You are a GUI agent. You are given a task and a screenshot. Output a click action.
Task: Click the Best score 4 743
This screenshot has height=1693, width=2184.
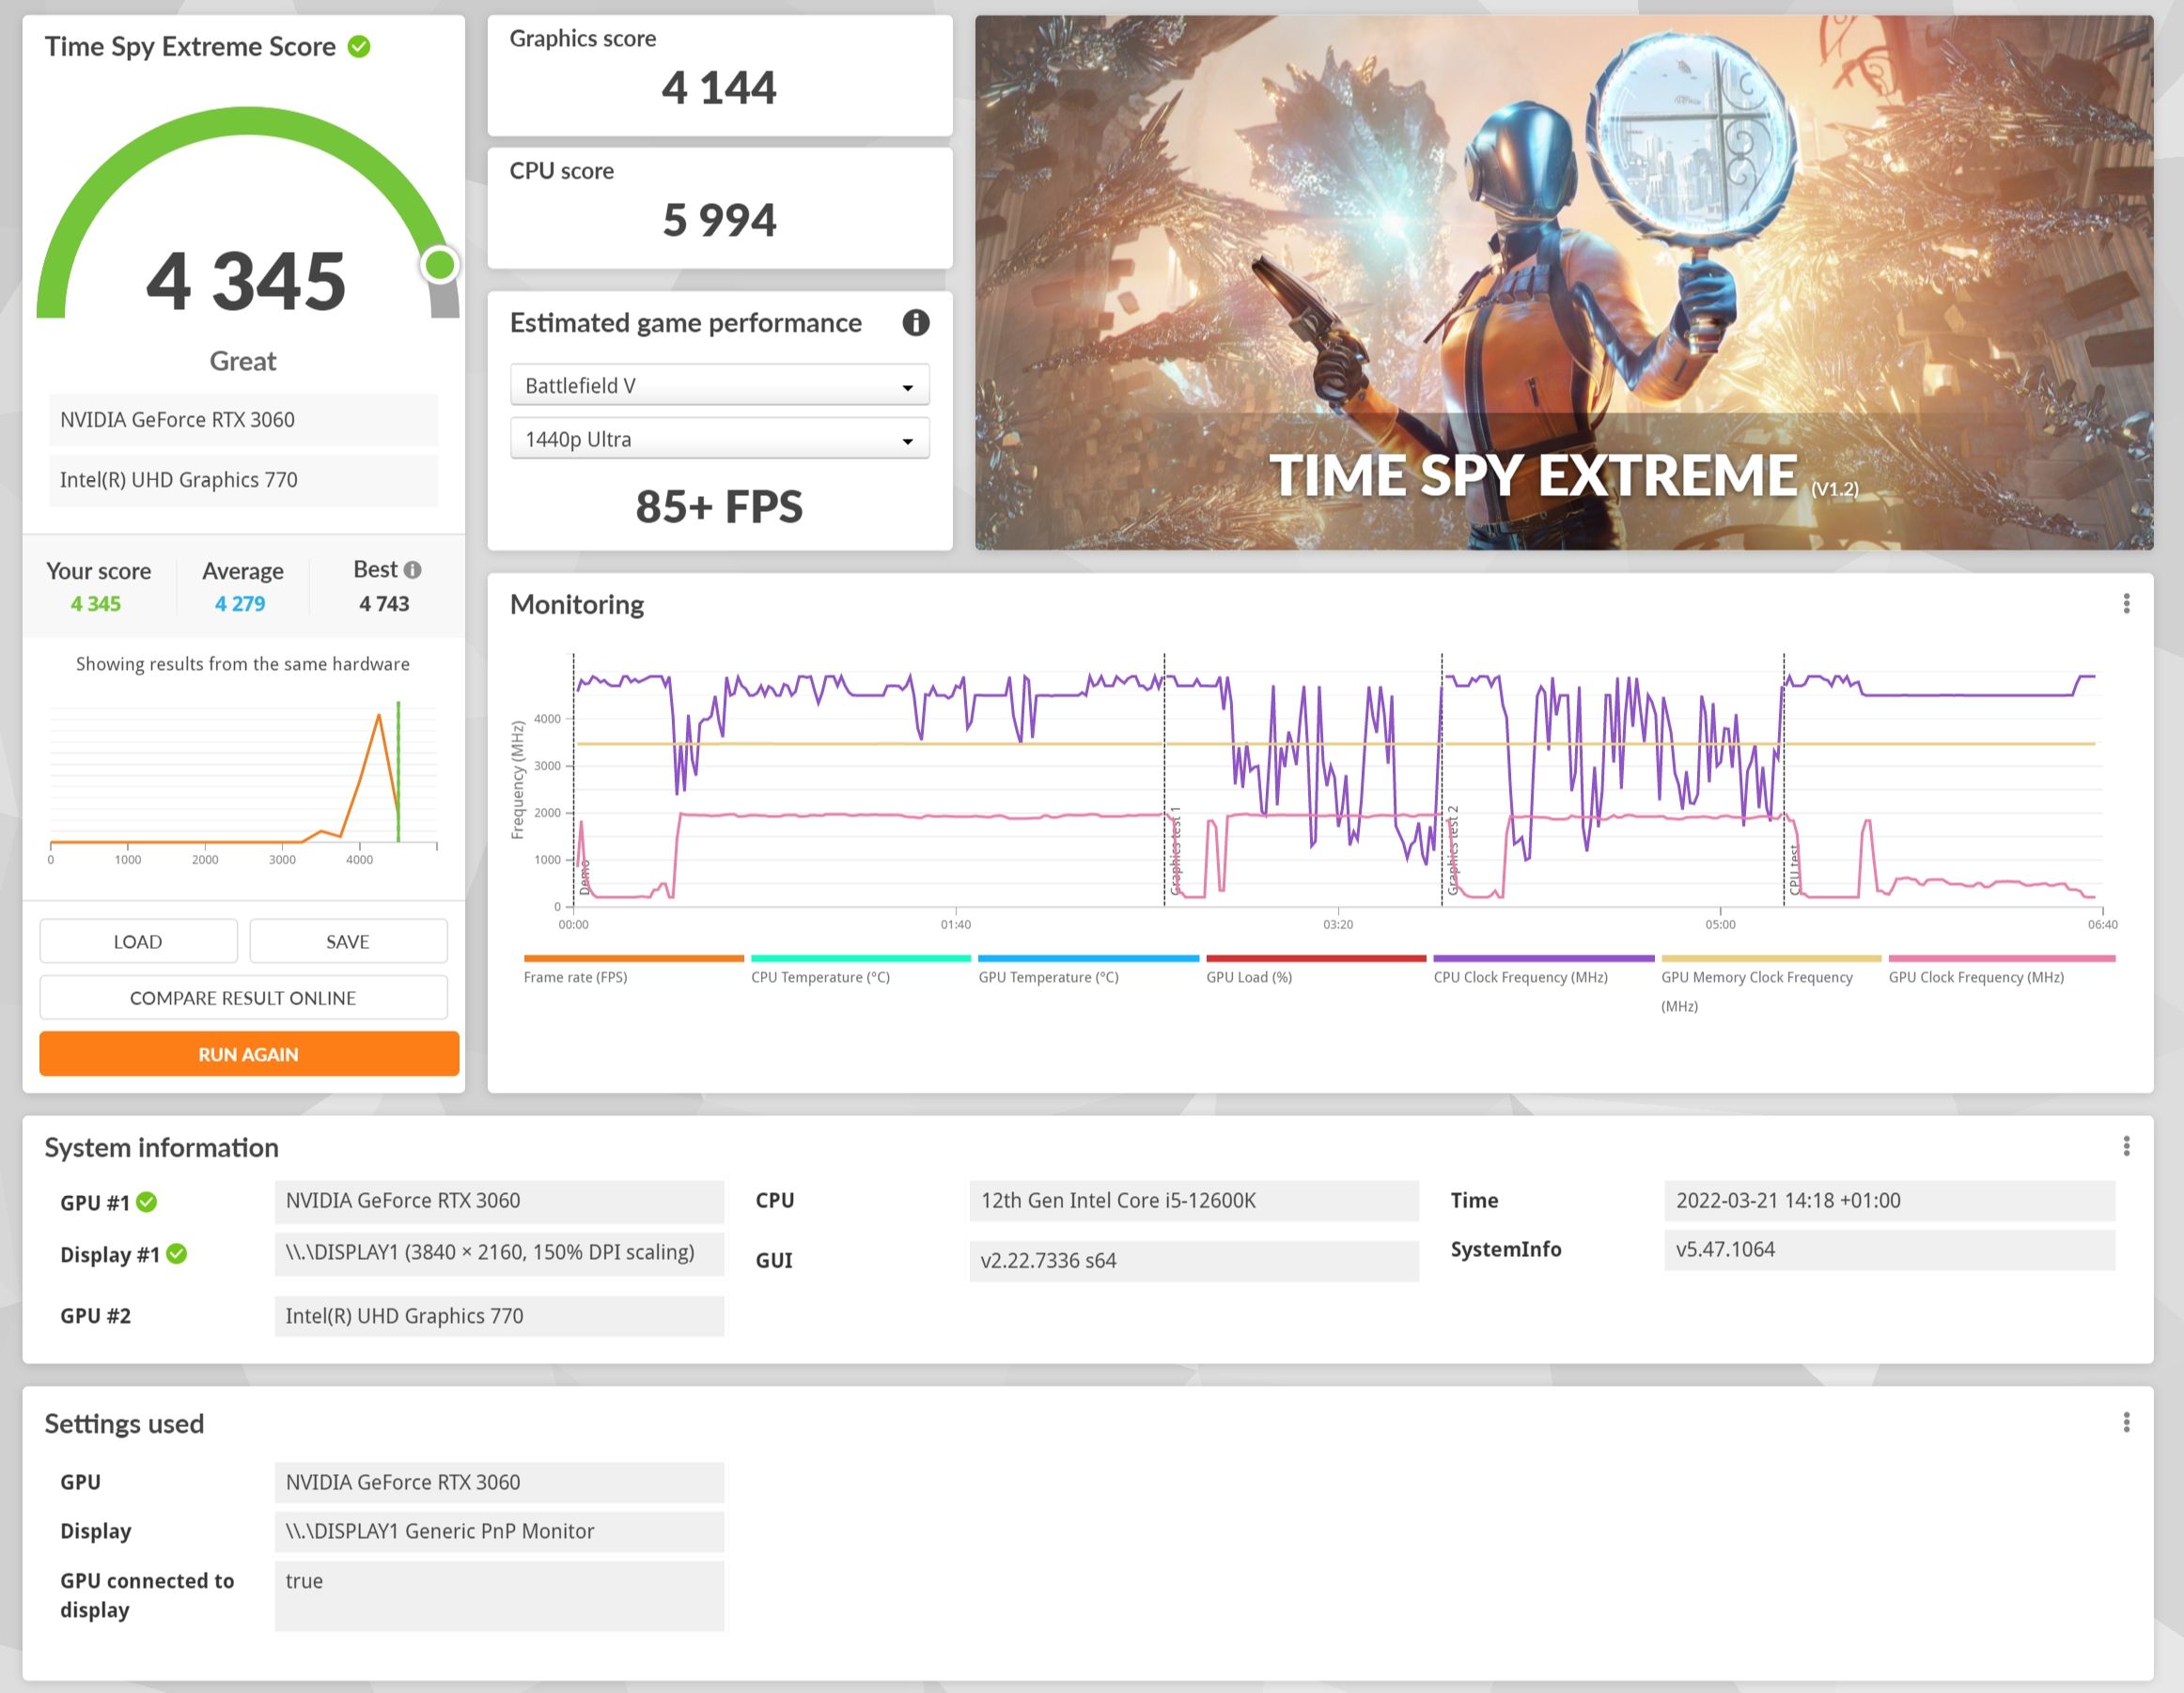[x=384, y=603]
